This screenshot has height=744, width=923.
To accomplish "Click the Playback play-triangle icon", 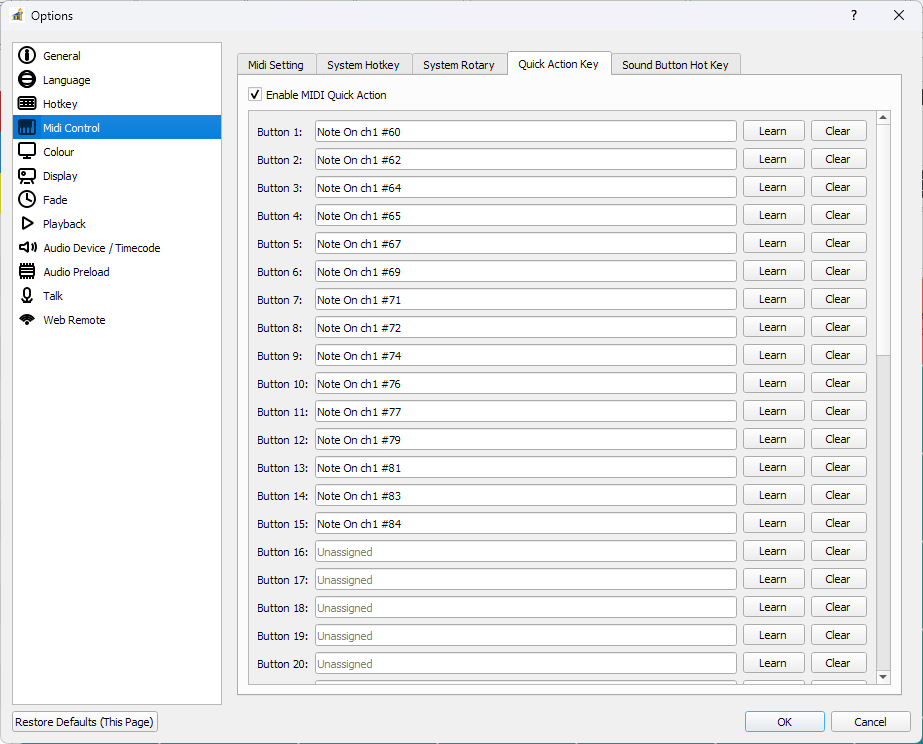I will click(x=27, y=224).
